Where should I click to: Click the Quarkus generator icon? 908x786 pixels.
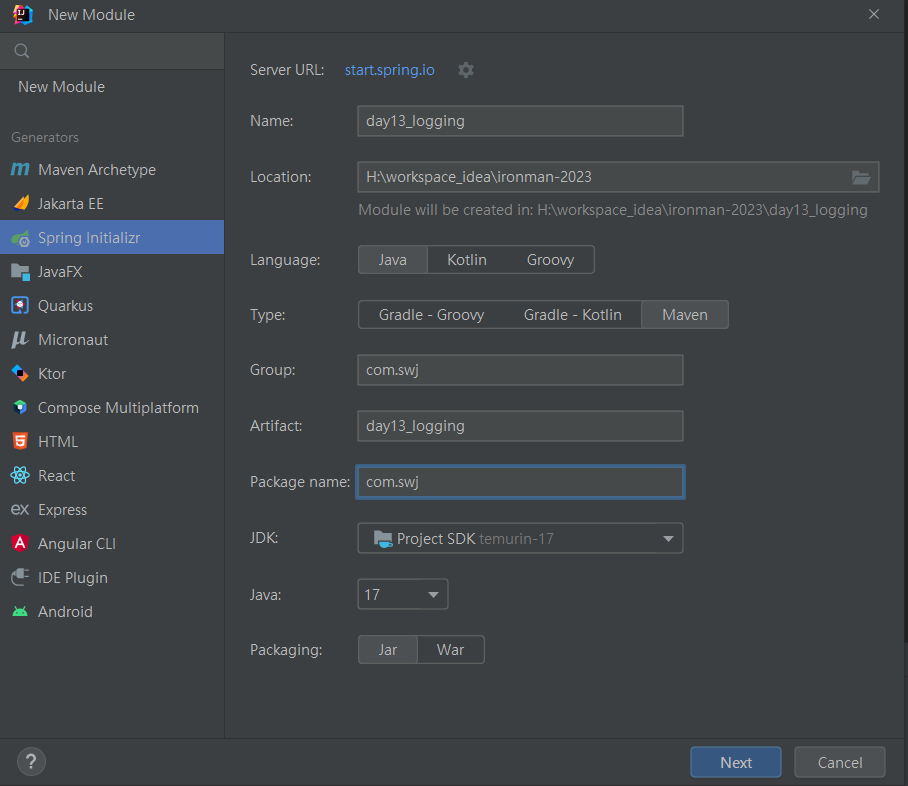pyautogui.click(x=20, y=306)
